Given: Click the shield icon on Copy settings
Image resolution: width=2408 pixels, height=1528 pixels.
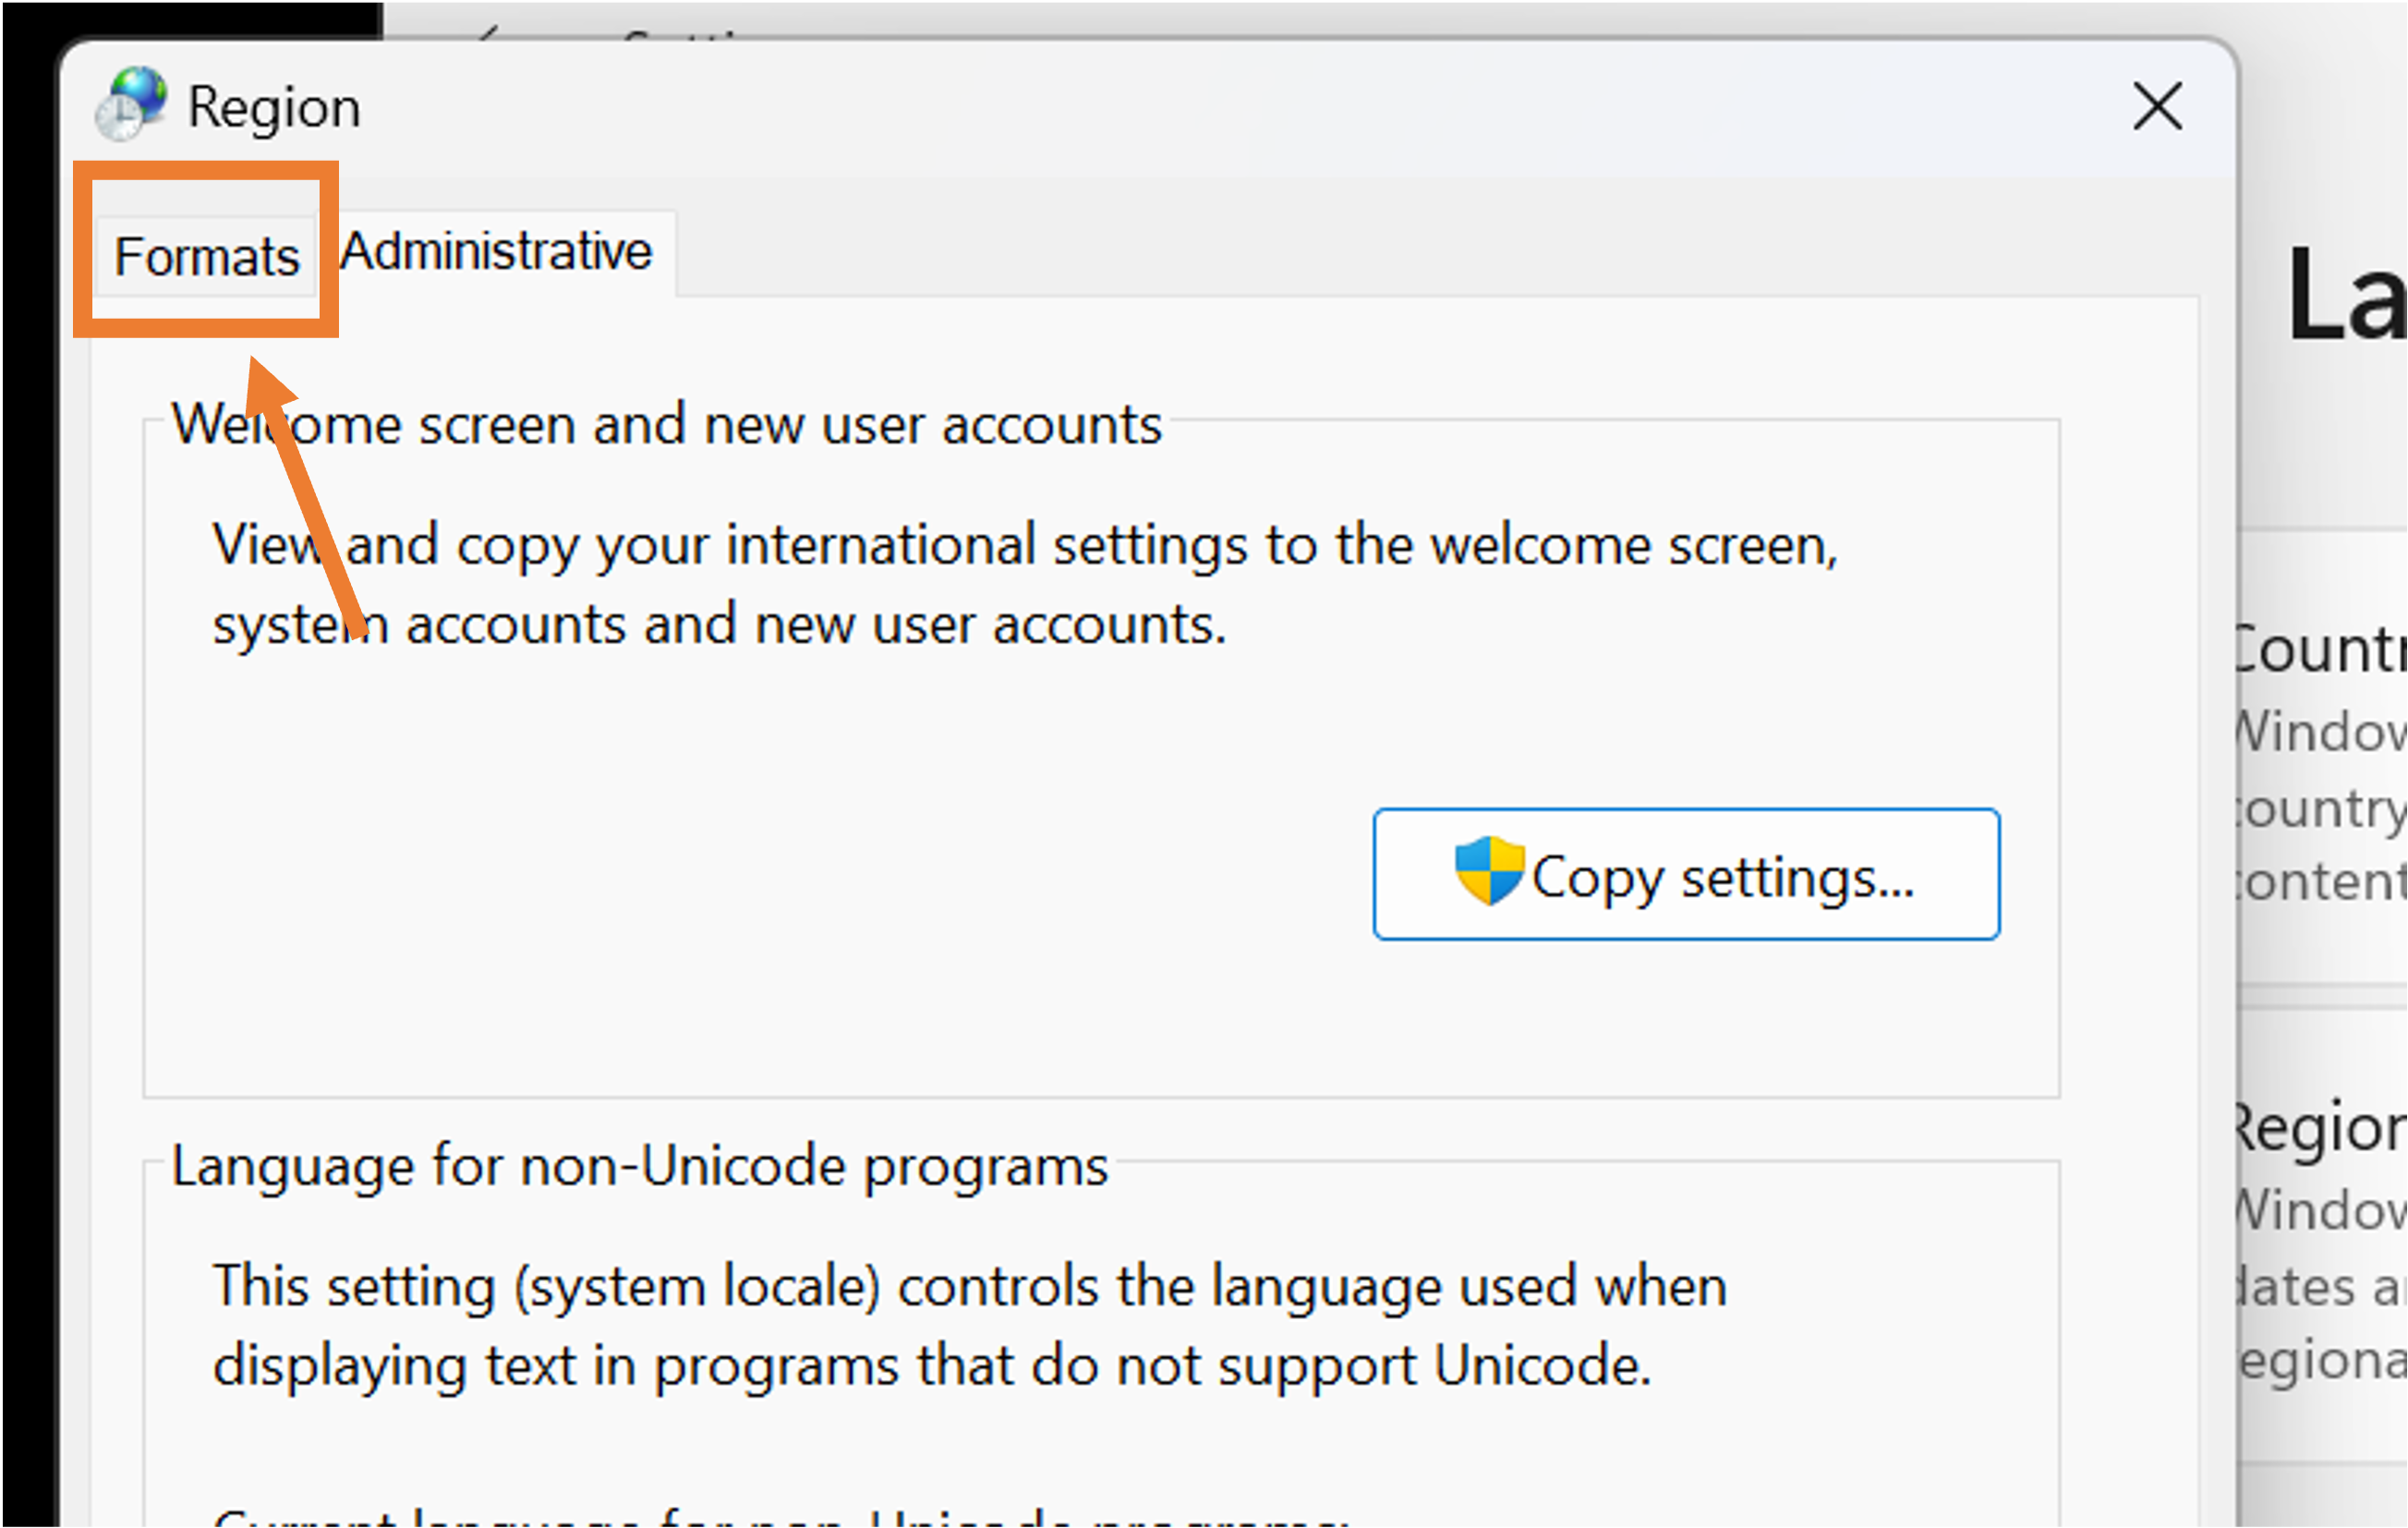Looking at the screenshot, I should tap(1489, 871).
